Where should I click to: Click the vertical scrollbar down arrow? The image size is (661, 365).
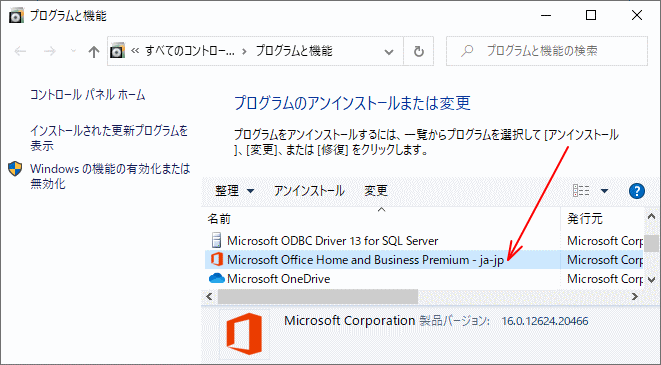click(651, 279)
